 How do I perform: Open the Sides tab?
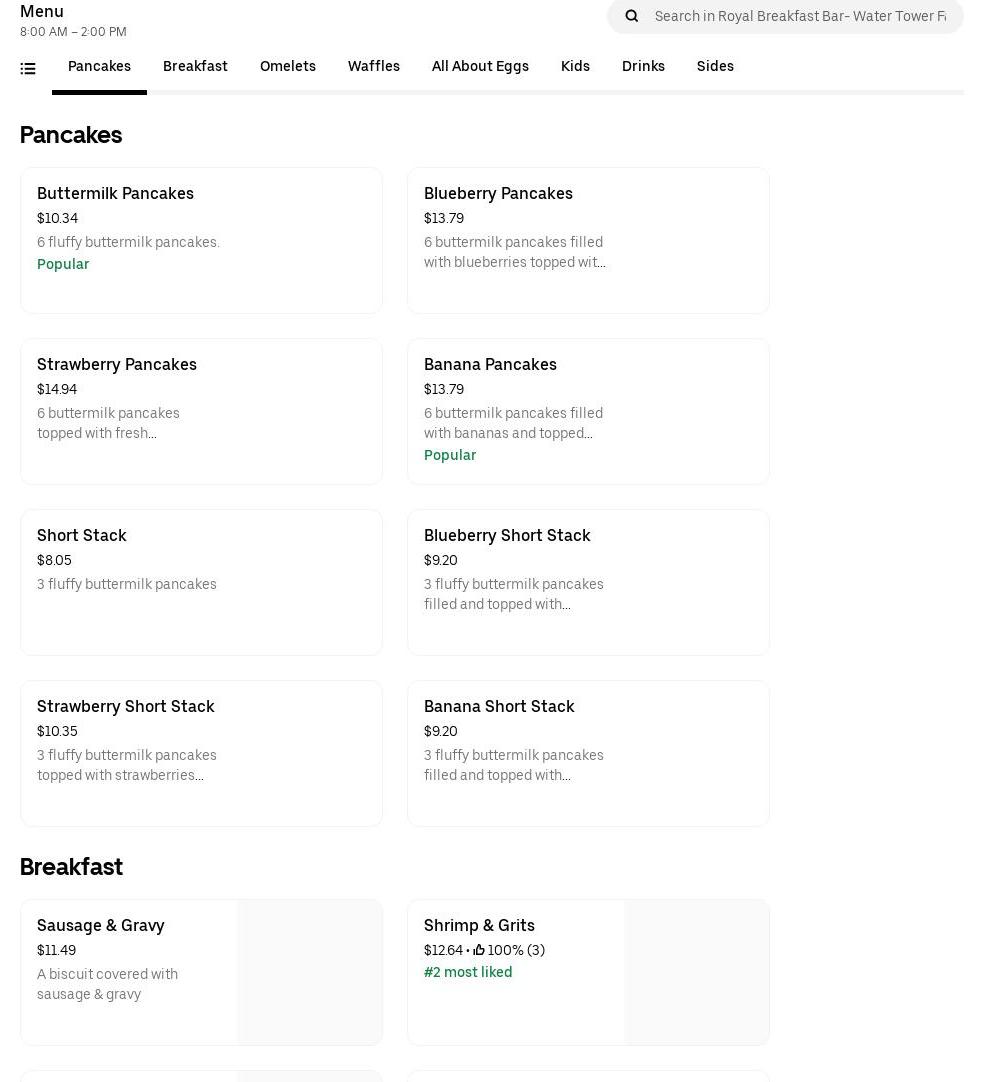pos(715,67)
